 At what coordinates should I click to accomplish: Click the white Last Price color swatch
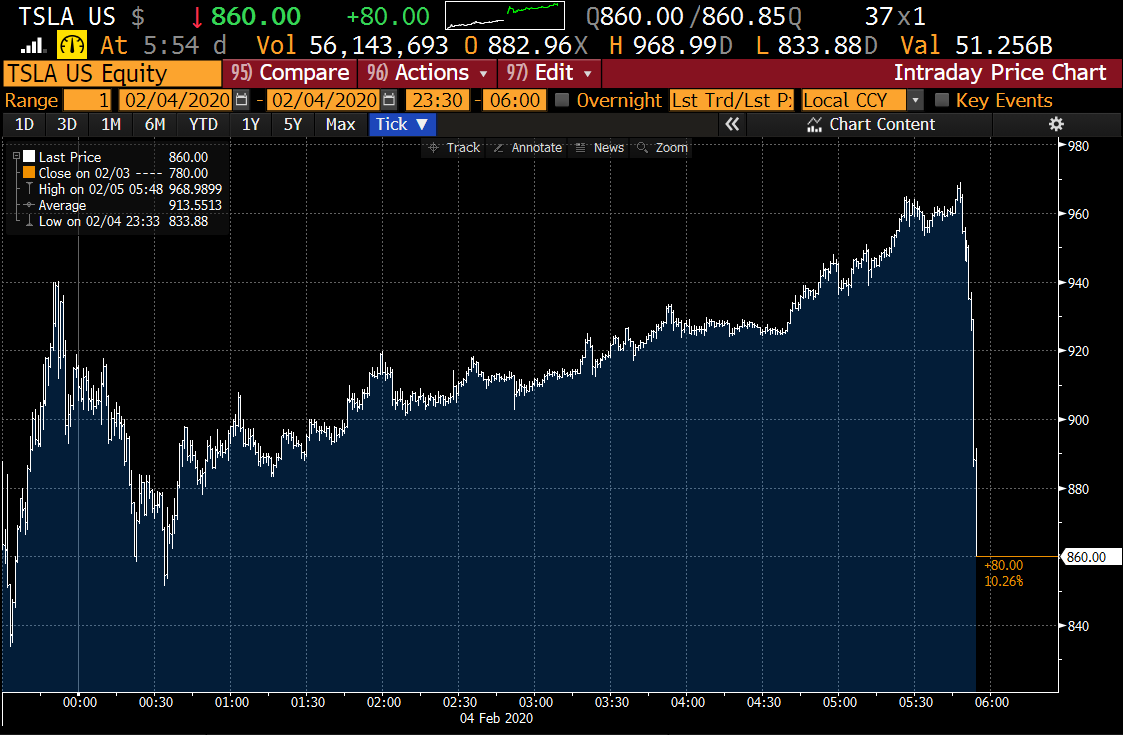click(x=29, y=156)
